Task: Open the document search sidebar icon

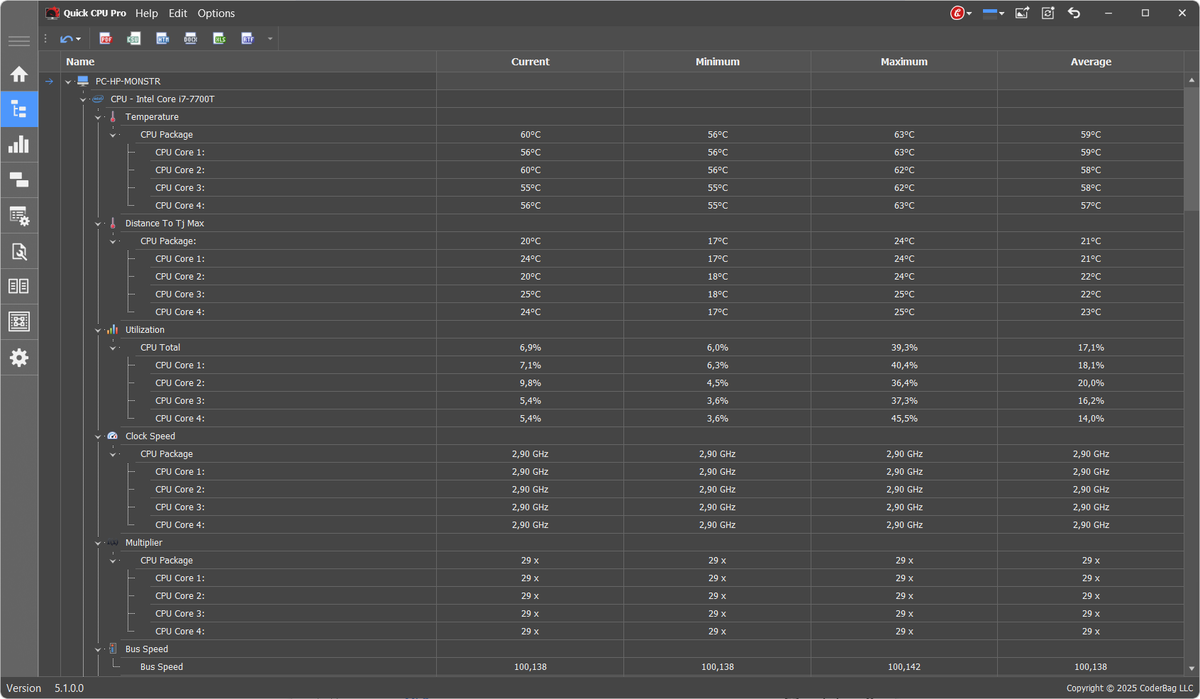Action: click(x=19, y=251)
